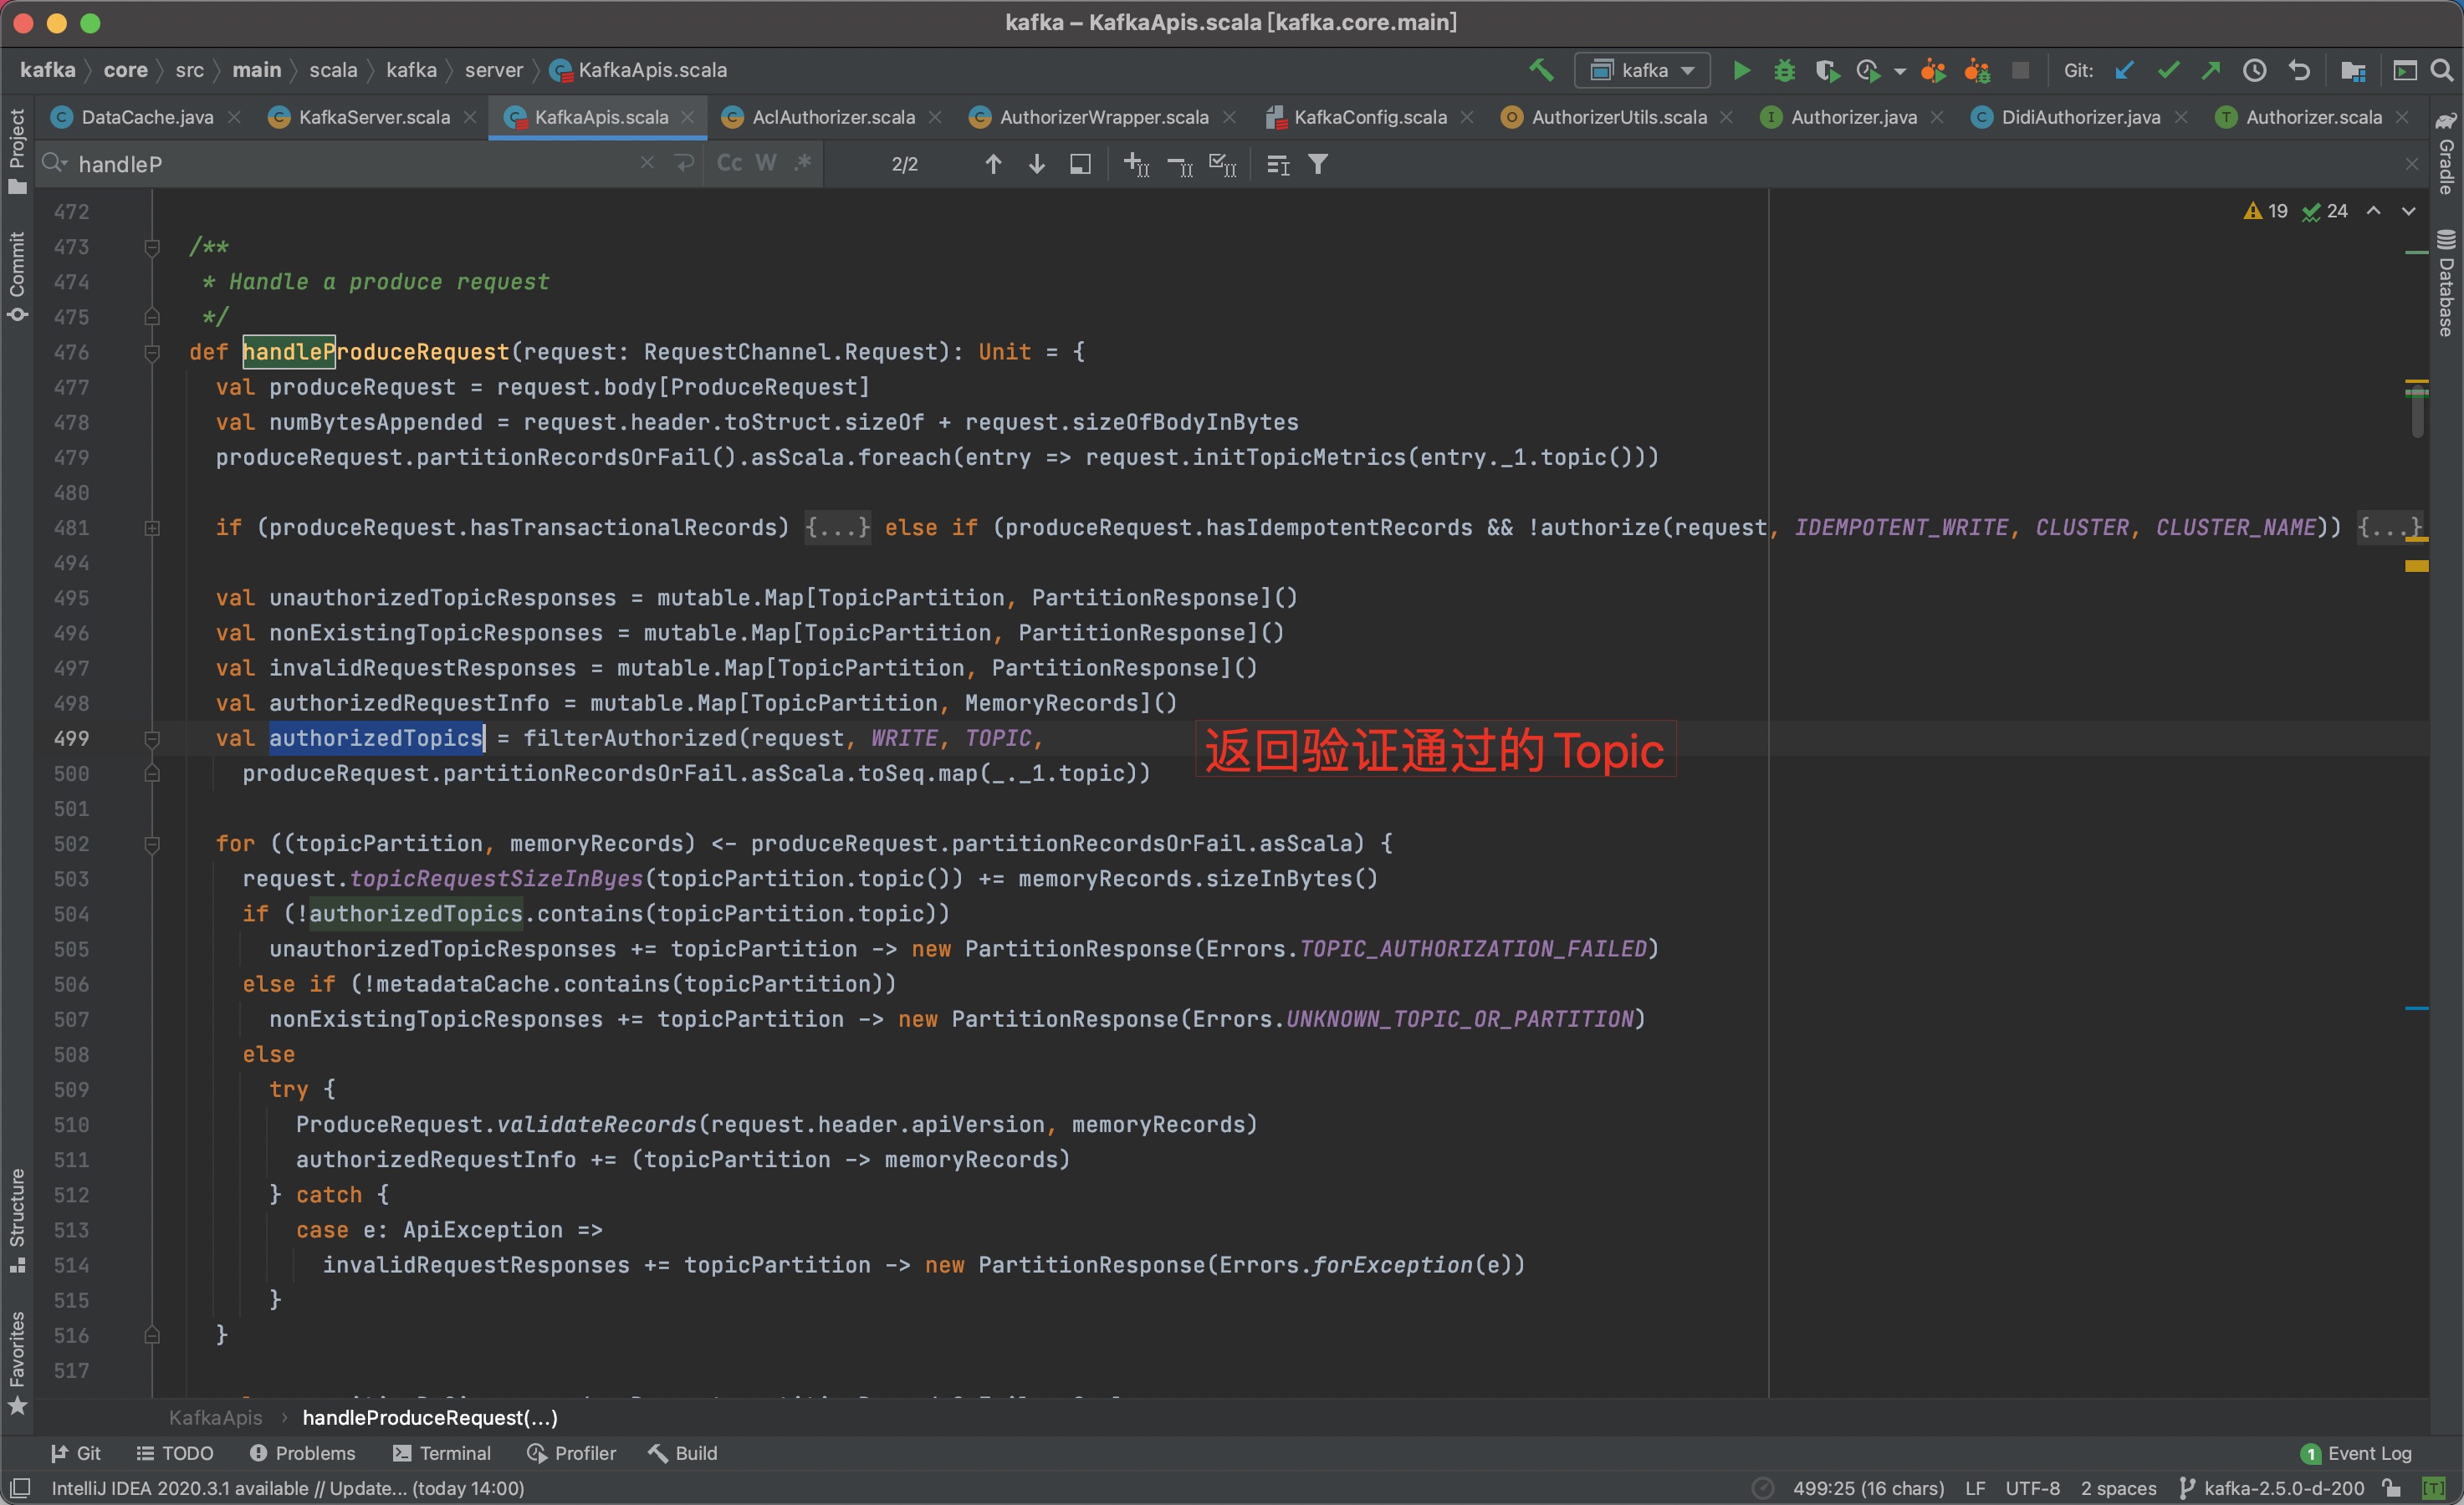
Task: Toggle Words option in find bar
Action: coord(766,163)
